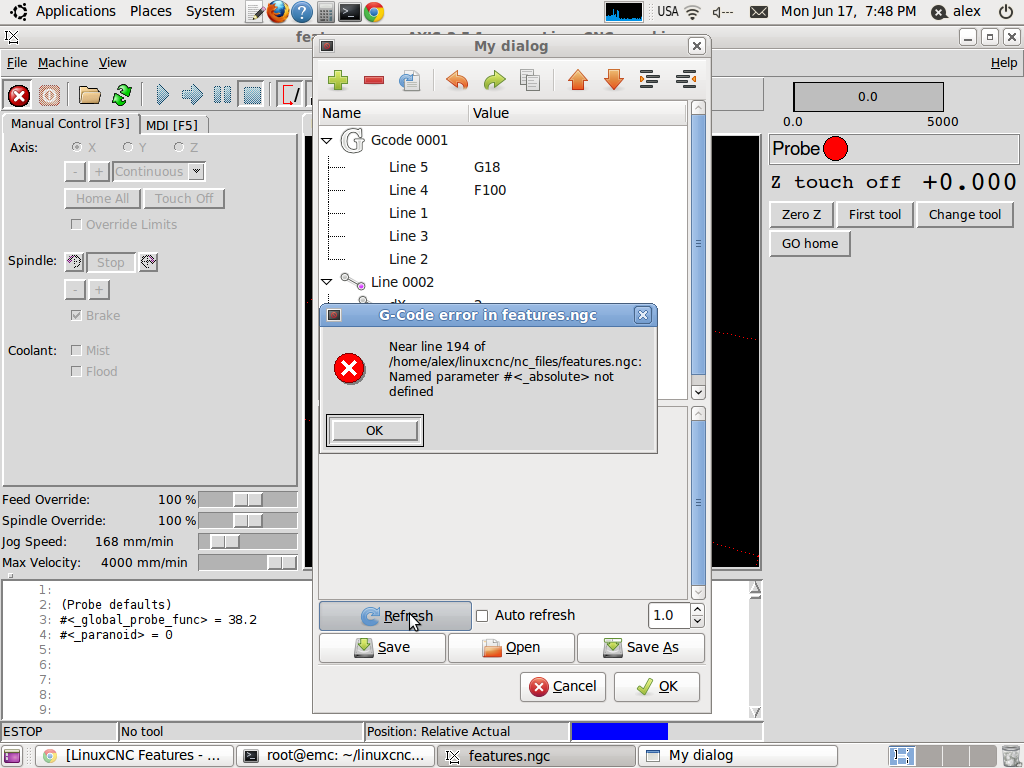Viewport: 1024px width, 768px height.
Task: Select Line 5 row with G18 value
Action: (503, 167)
